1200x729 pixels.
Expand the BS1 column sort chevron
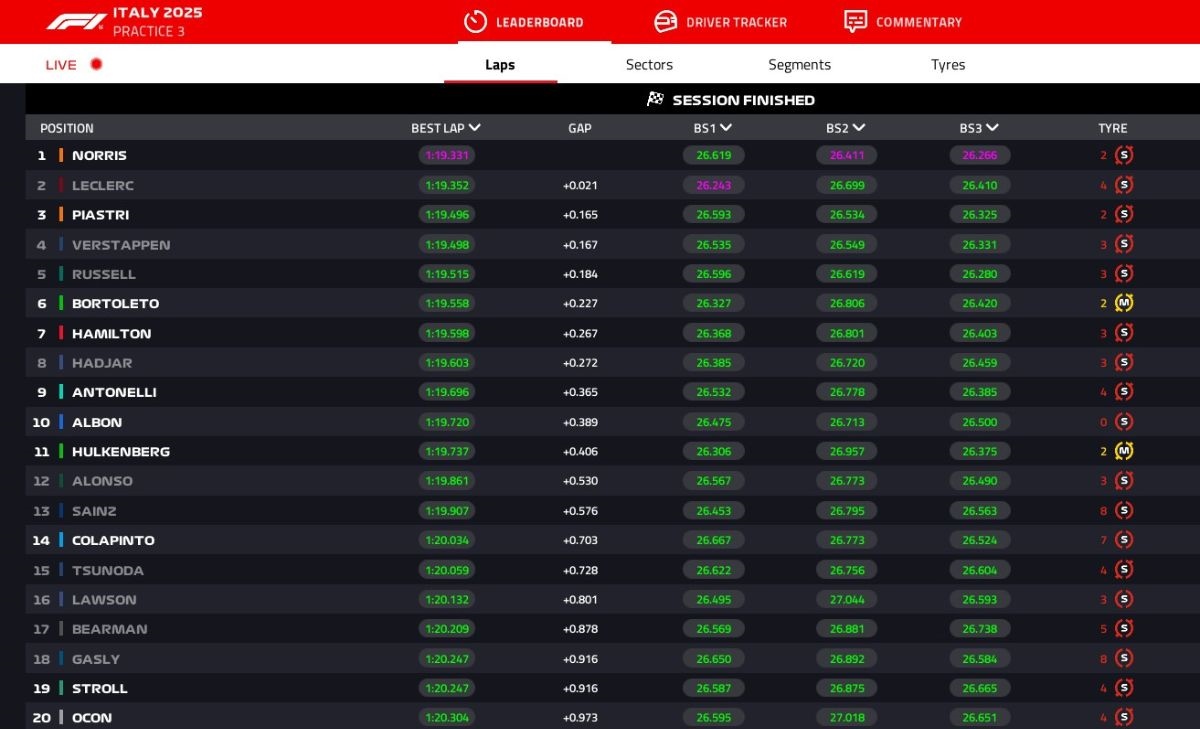click(726, 127)
